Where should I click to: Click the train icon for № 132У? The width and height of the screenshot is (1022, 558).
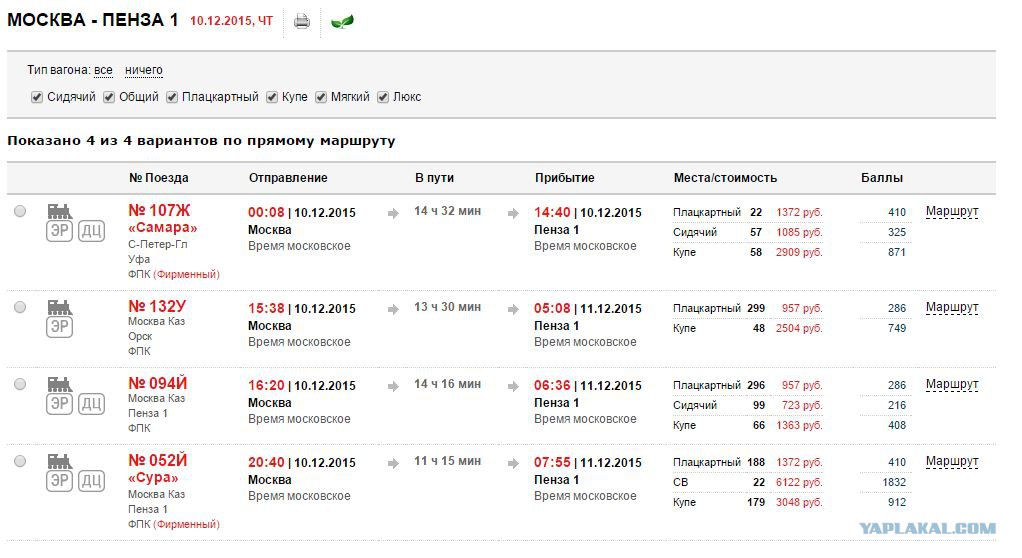[x=59, y=307]
